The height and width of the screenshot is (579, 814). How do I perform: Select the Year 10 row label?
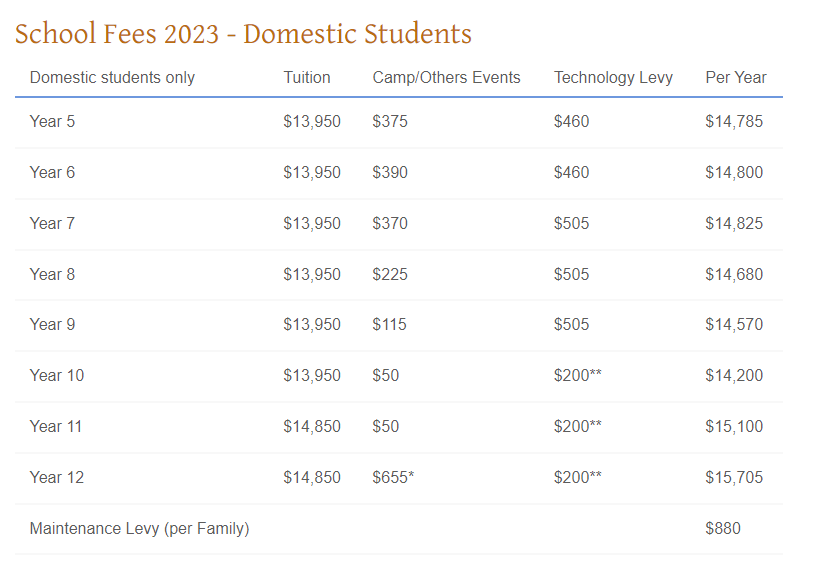pyautogui.click(x=57, y=375)
